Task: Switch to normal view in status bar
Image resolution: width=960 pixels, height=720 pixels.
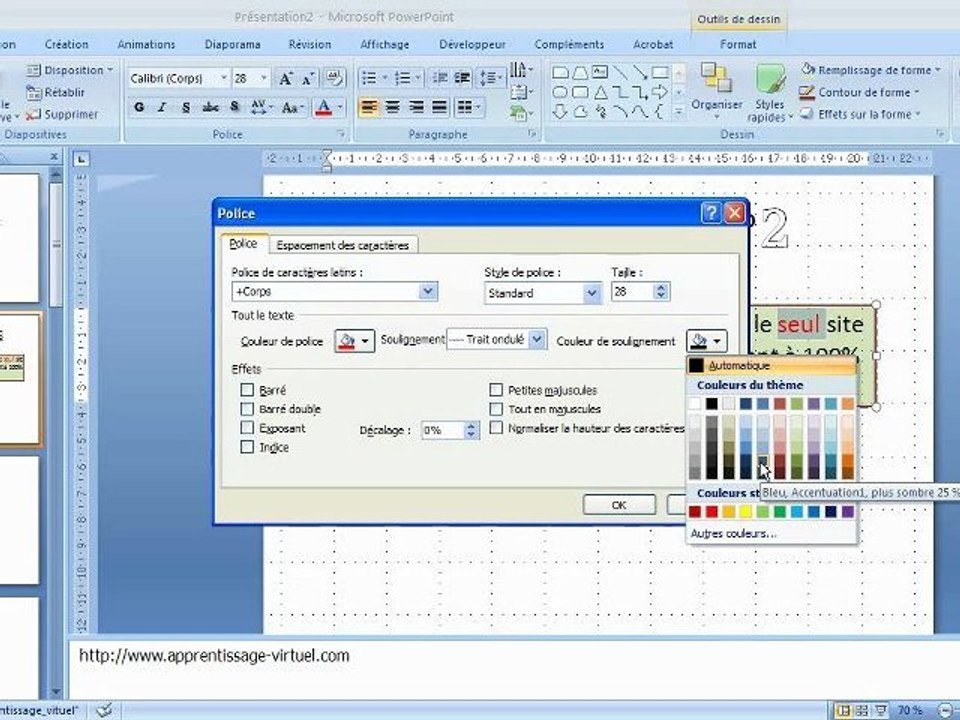Action: tap(843, 711)
